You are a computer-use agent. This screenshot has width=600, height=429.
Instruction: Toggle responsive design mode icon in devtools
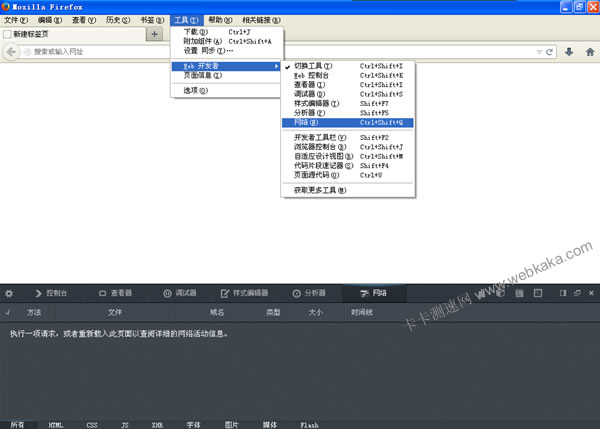538,293
